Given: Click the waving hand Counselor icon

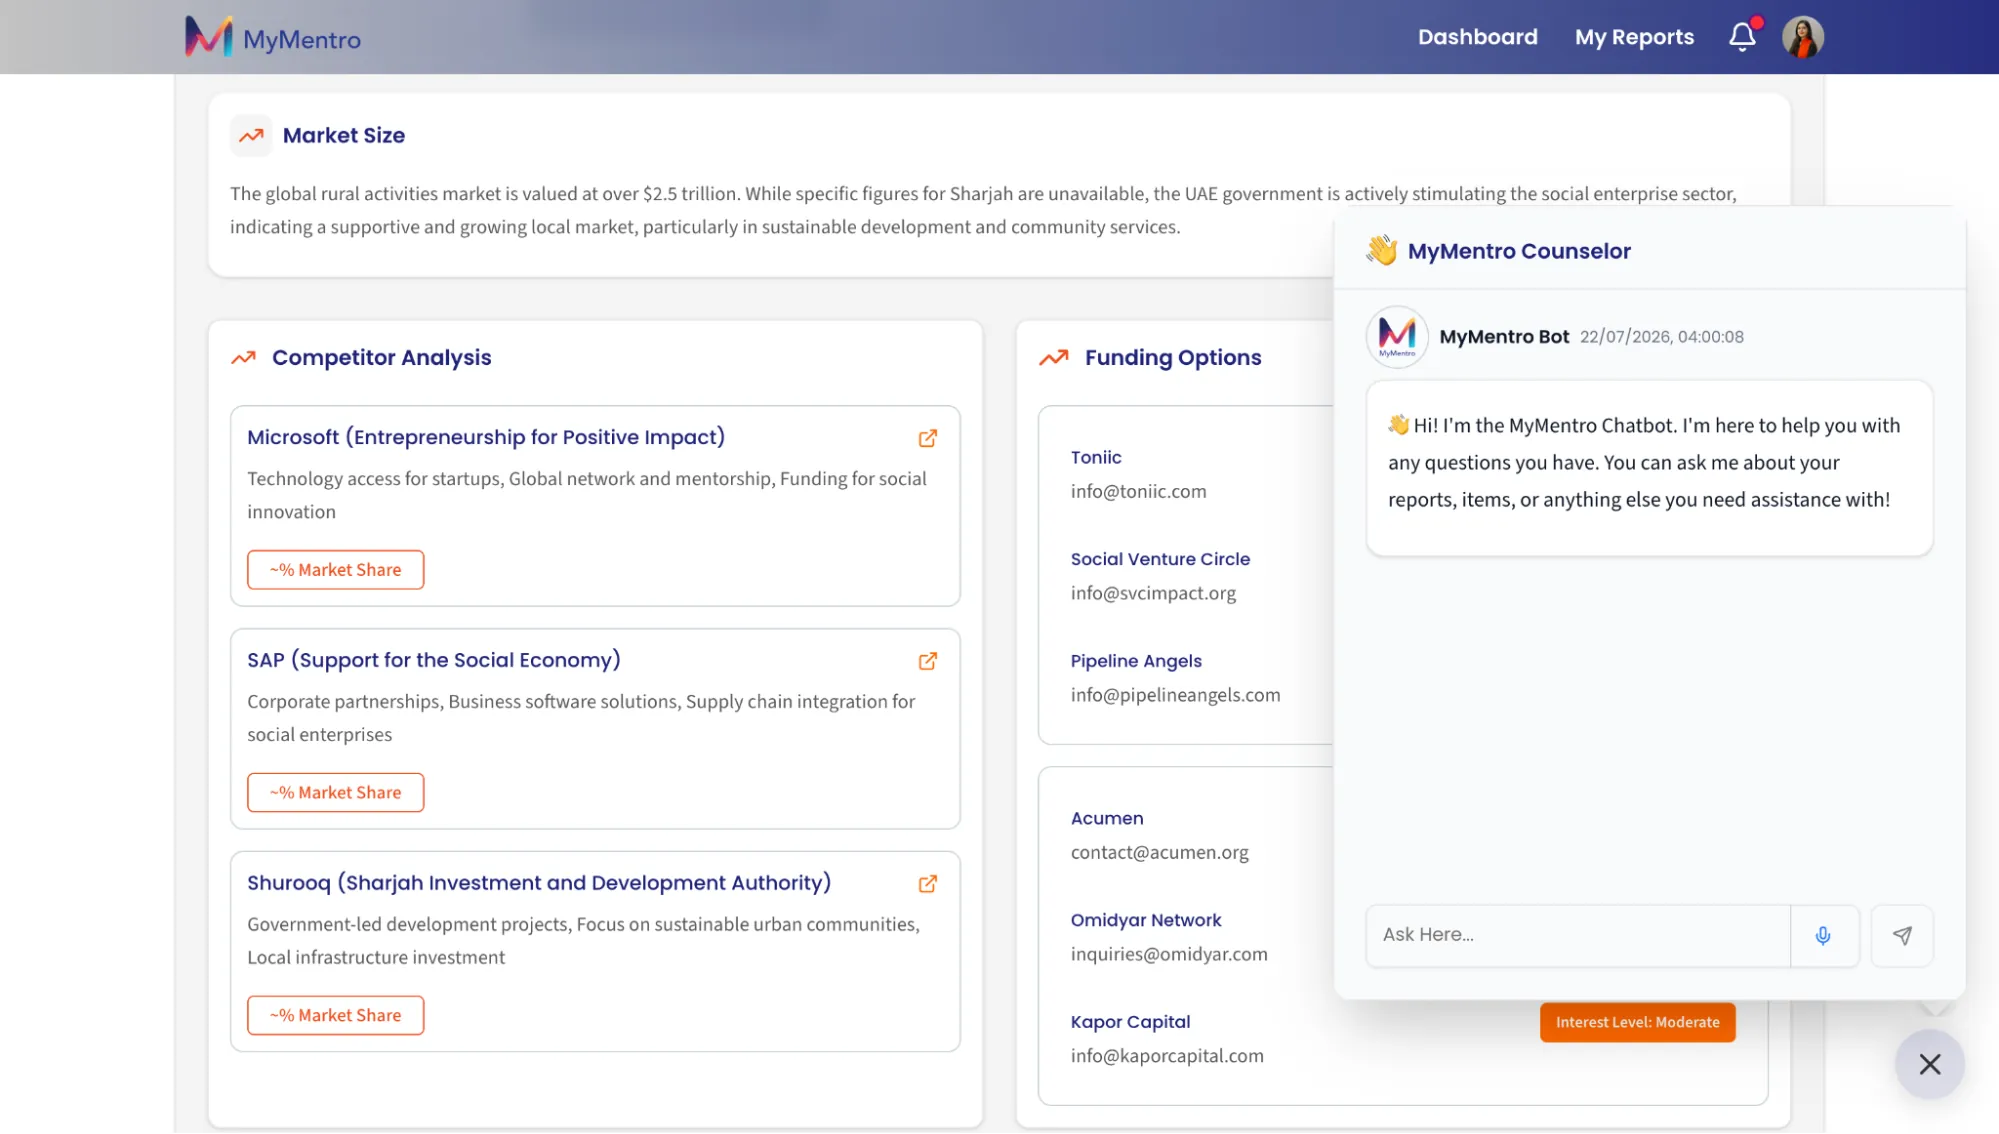Looking at the screenshot, I should [x=1381, y=250].
